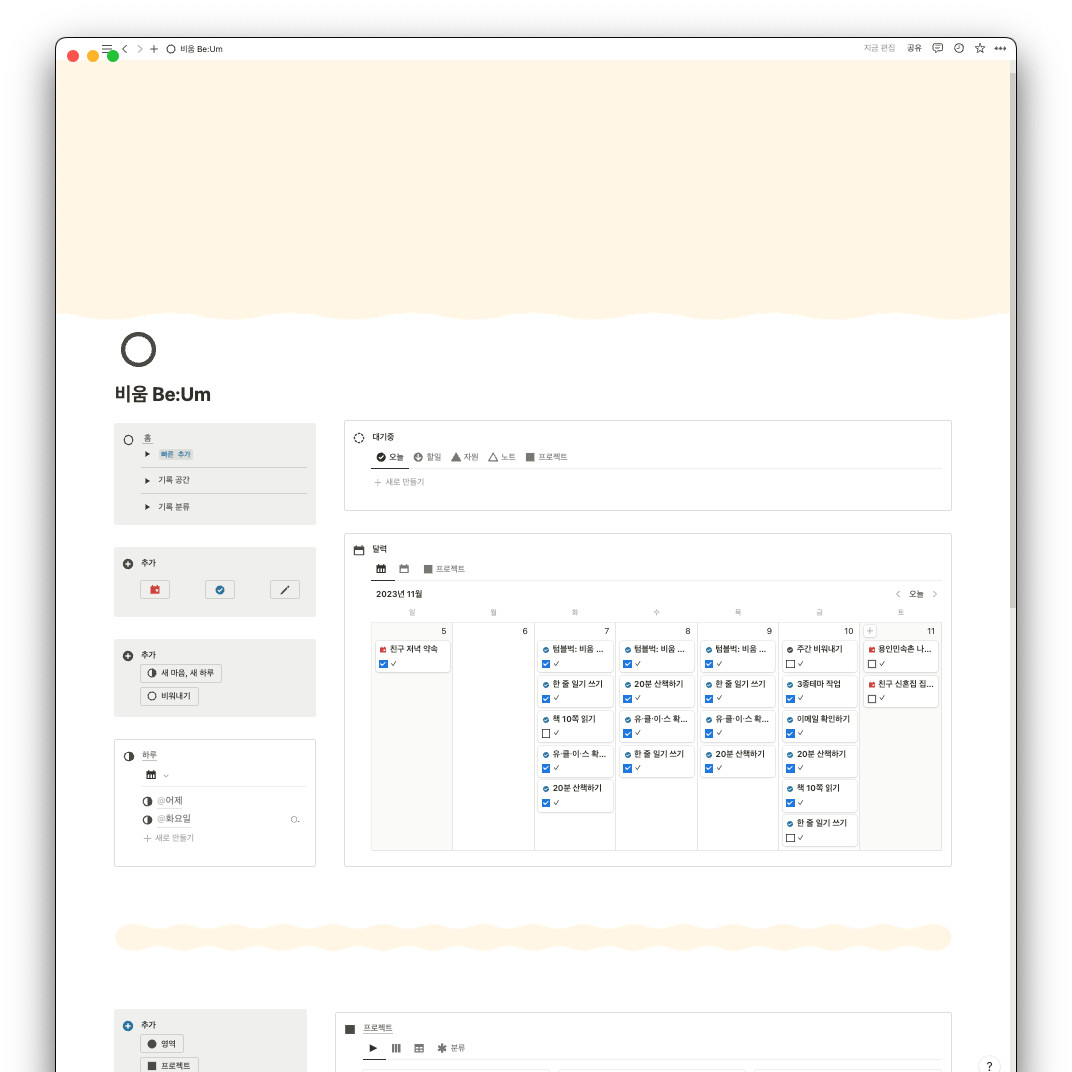The image size is (1072, 1072).
Task: Open the sidebar hamburger menu icon
Action: [x=107, y=49]
